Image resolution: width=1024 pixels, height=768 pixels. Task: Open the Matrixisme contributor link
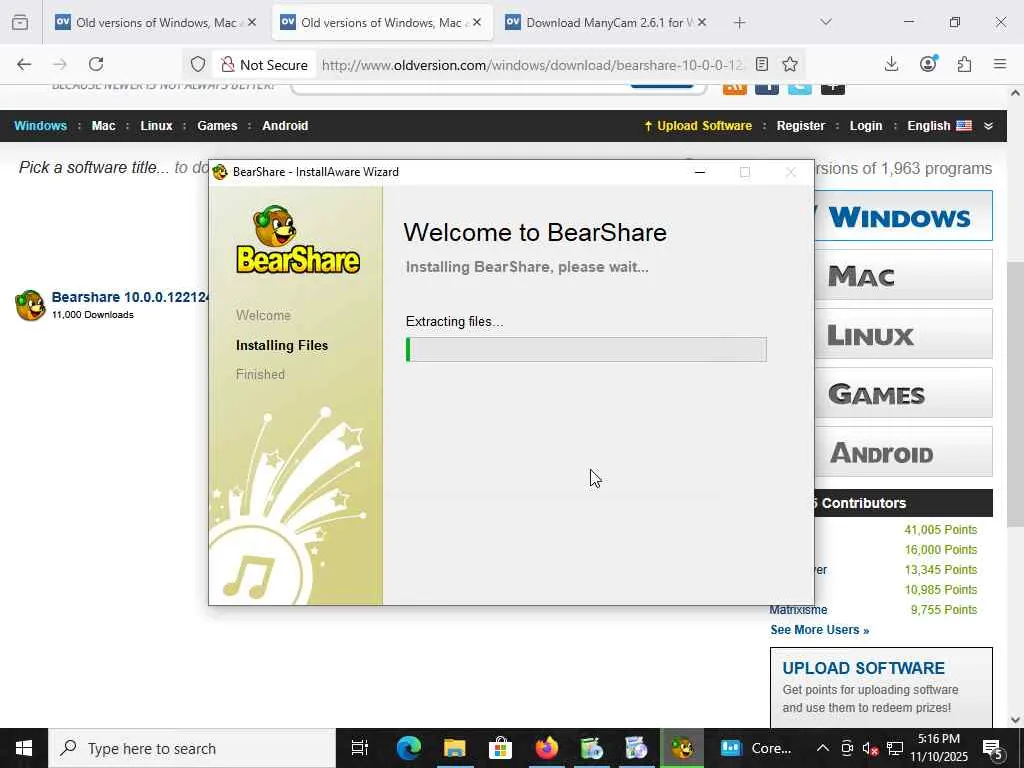pos(798,610)
